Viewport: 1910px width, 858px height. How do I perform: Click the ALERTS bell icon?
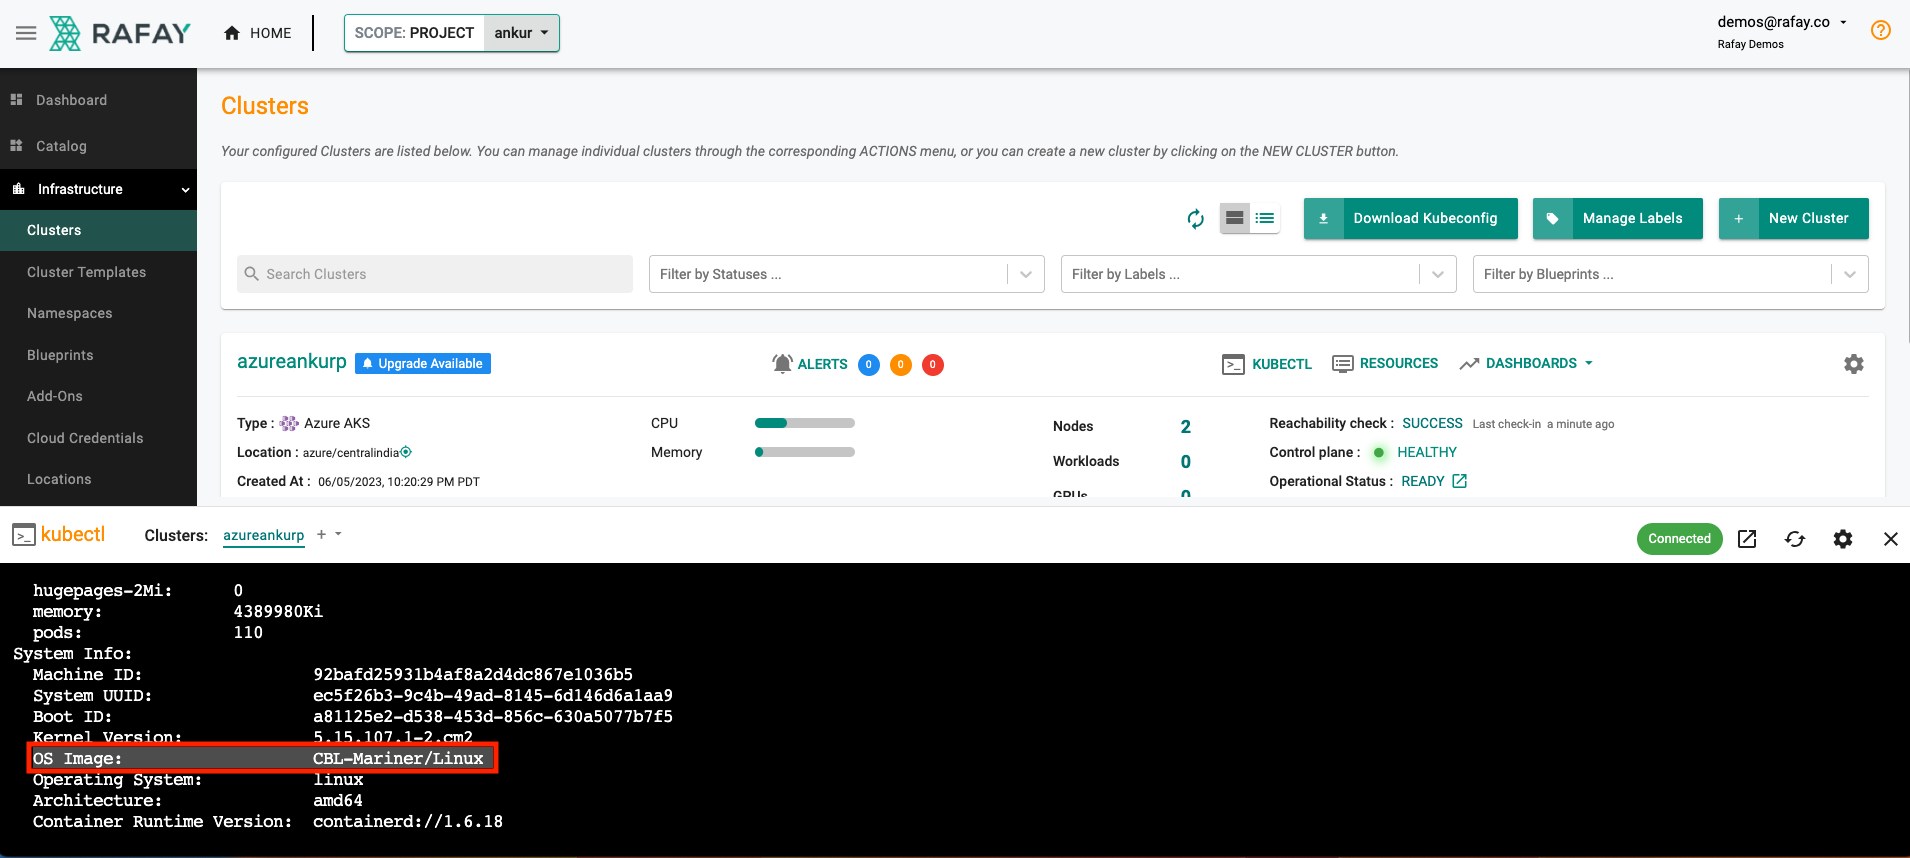[782, 364]
